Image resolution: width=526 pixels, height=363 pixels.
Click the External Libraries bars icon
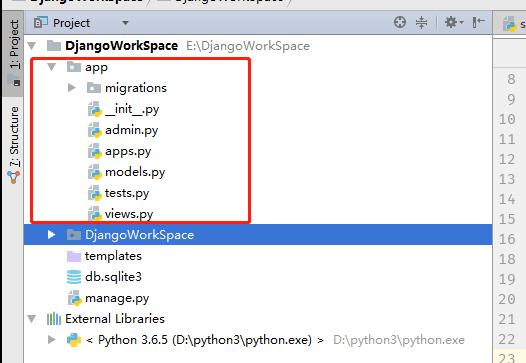[x=54, y=319]
